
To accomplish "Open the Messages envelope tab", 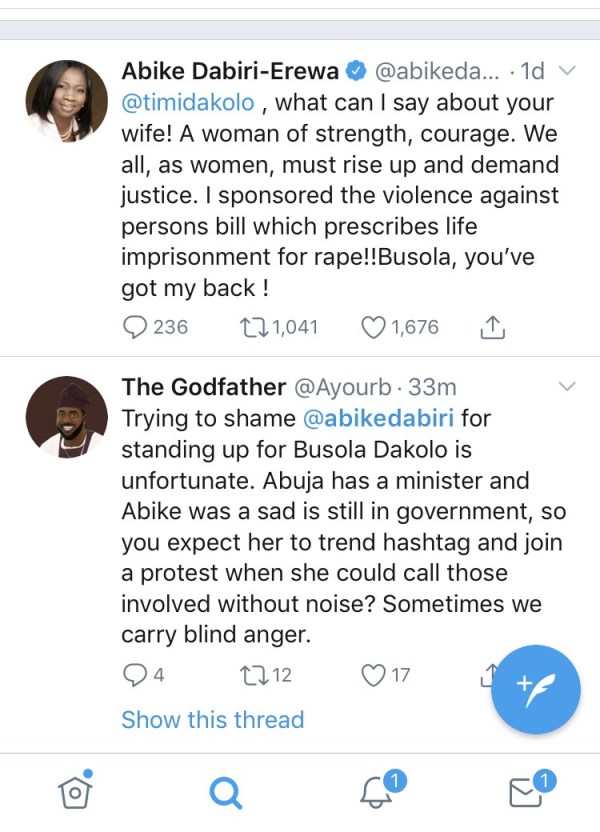I will 526,793.
